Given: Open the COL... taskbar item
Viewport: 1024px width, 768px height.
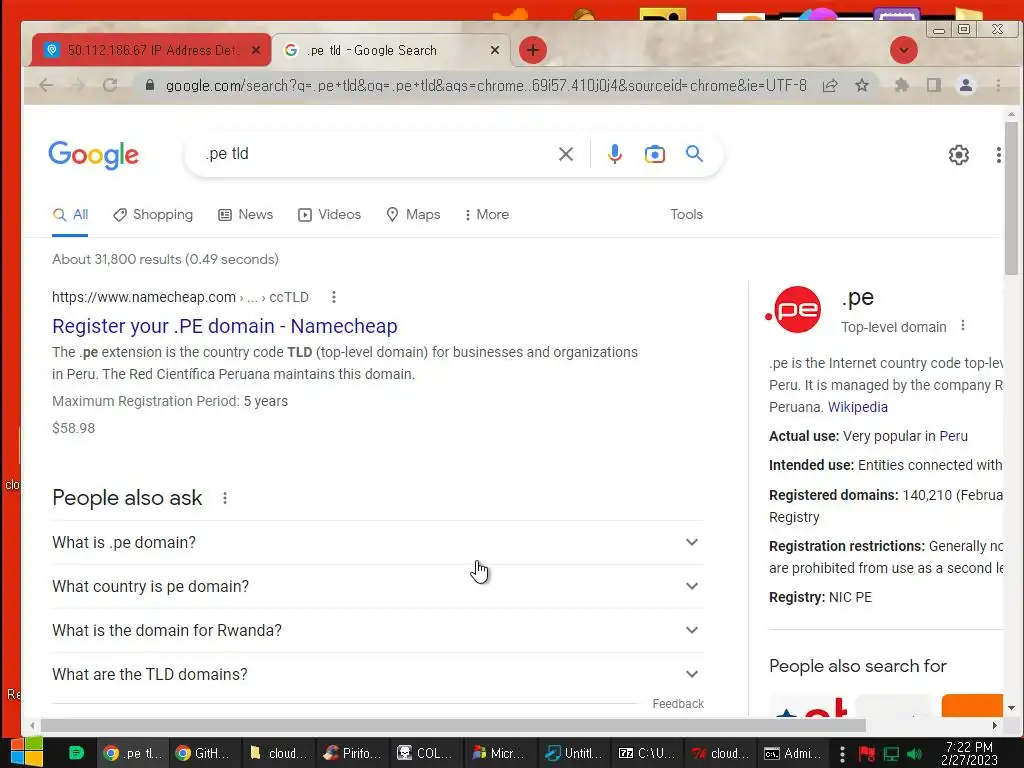Looking at the screenshot, I should (x=428, y=753).
